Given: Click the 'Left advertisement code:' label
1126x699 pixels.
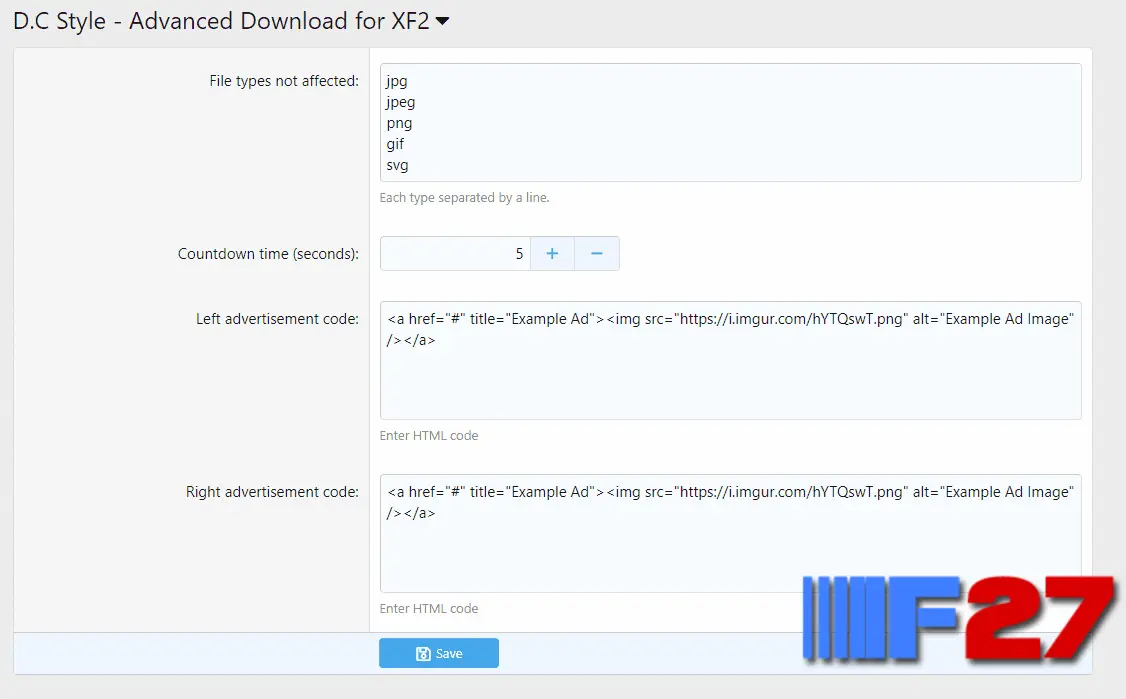Looking at the screenshot, I should [x=277, y=319].
